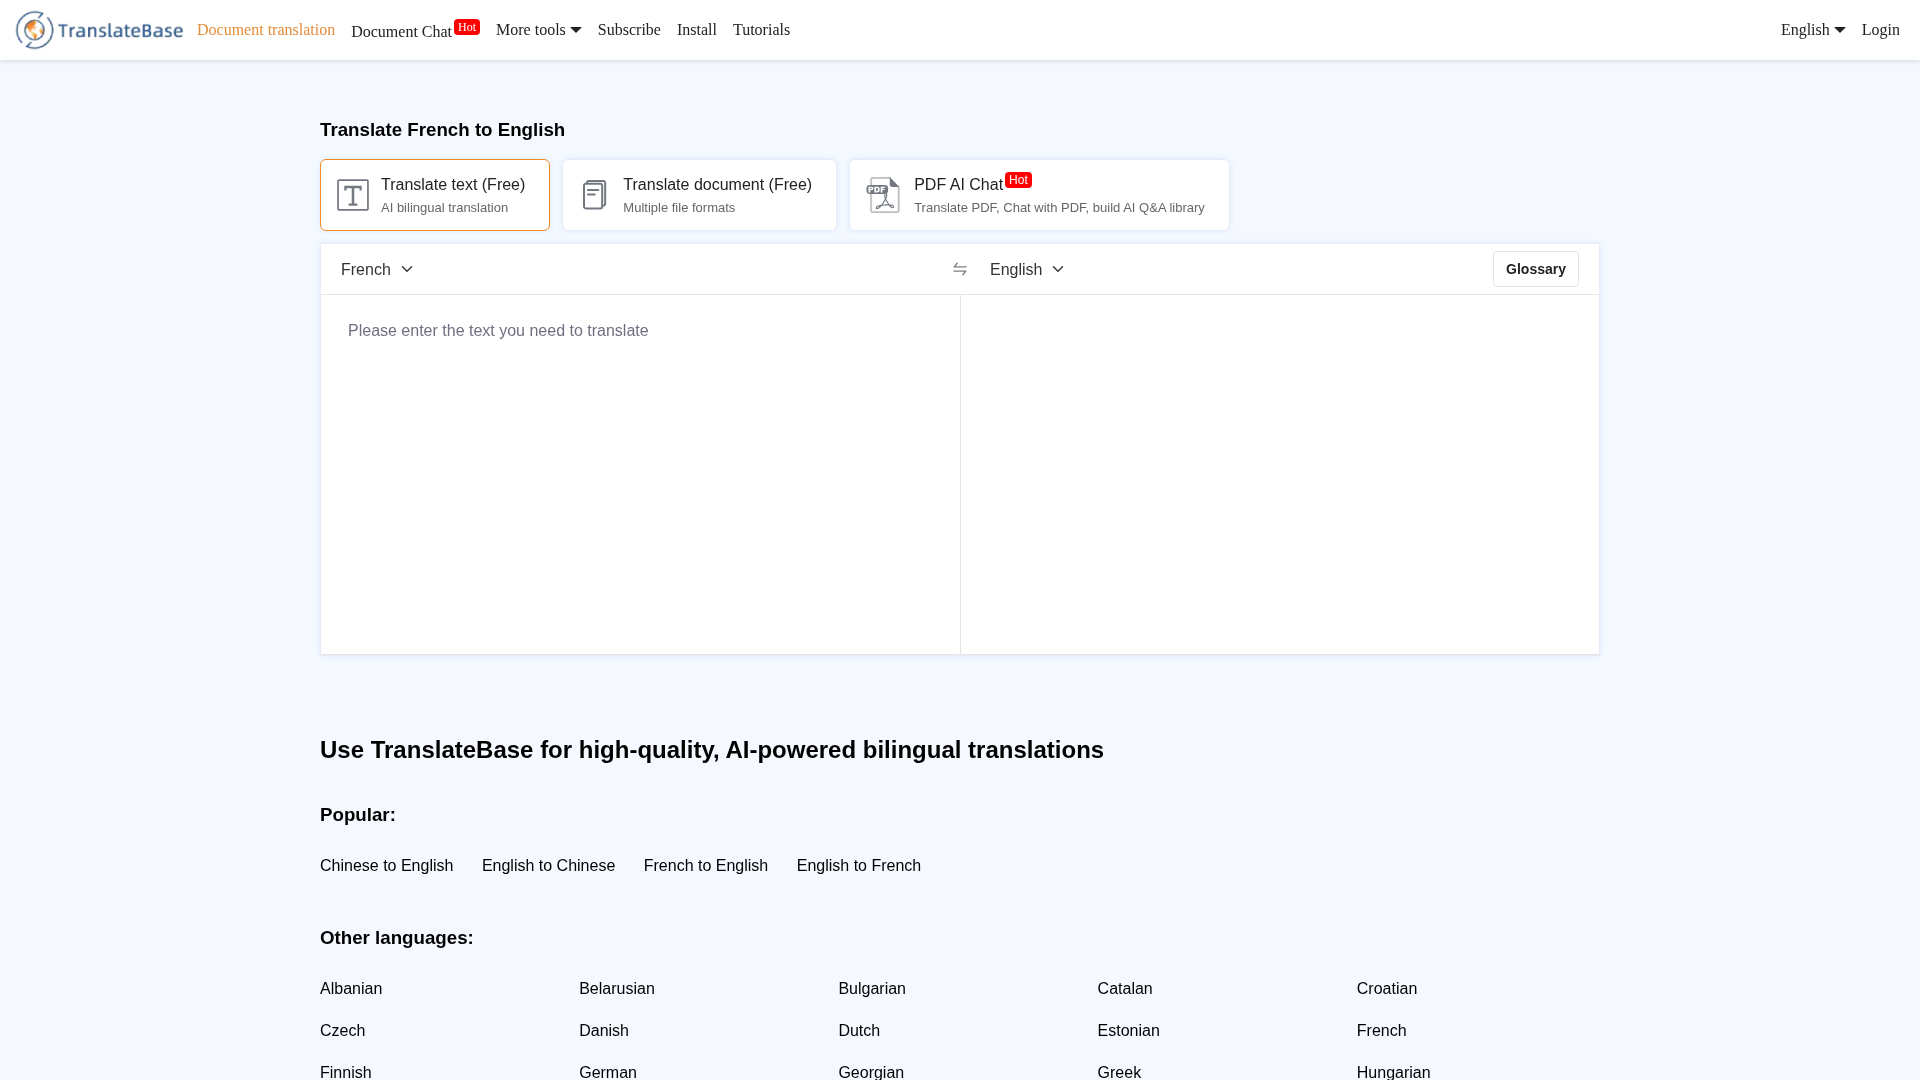The height and width of the screenshot is (1080, 1920).
Task: Go to Document Chat in navbar
Action: (402, 31)
